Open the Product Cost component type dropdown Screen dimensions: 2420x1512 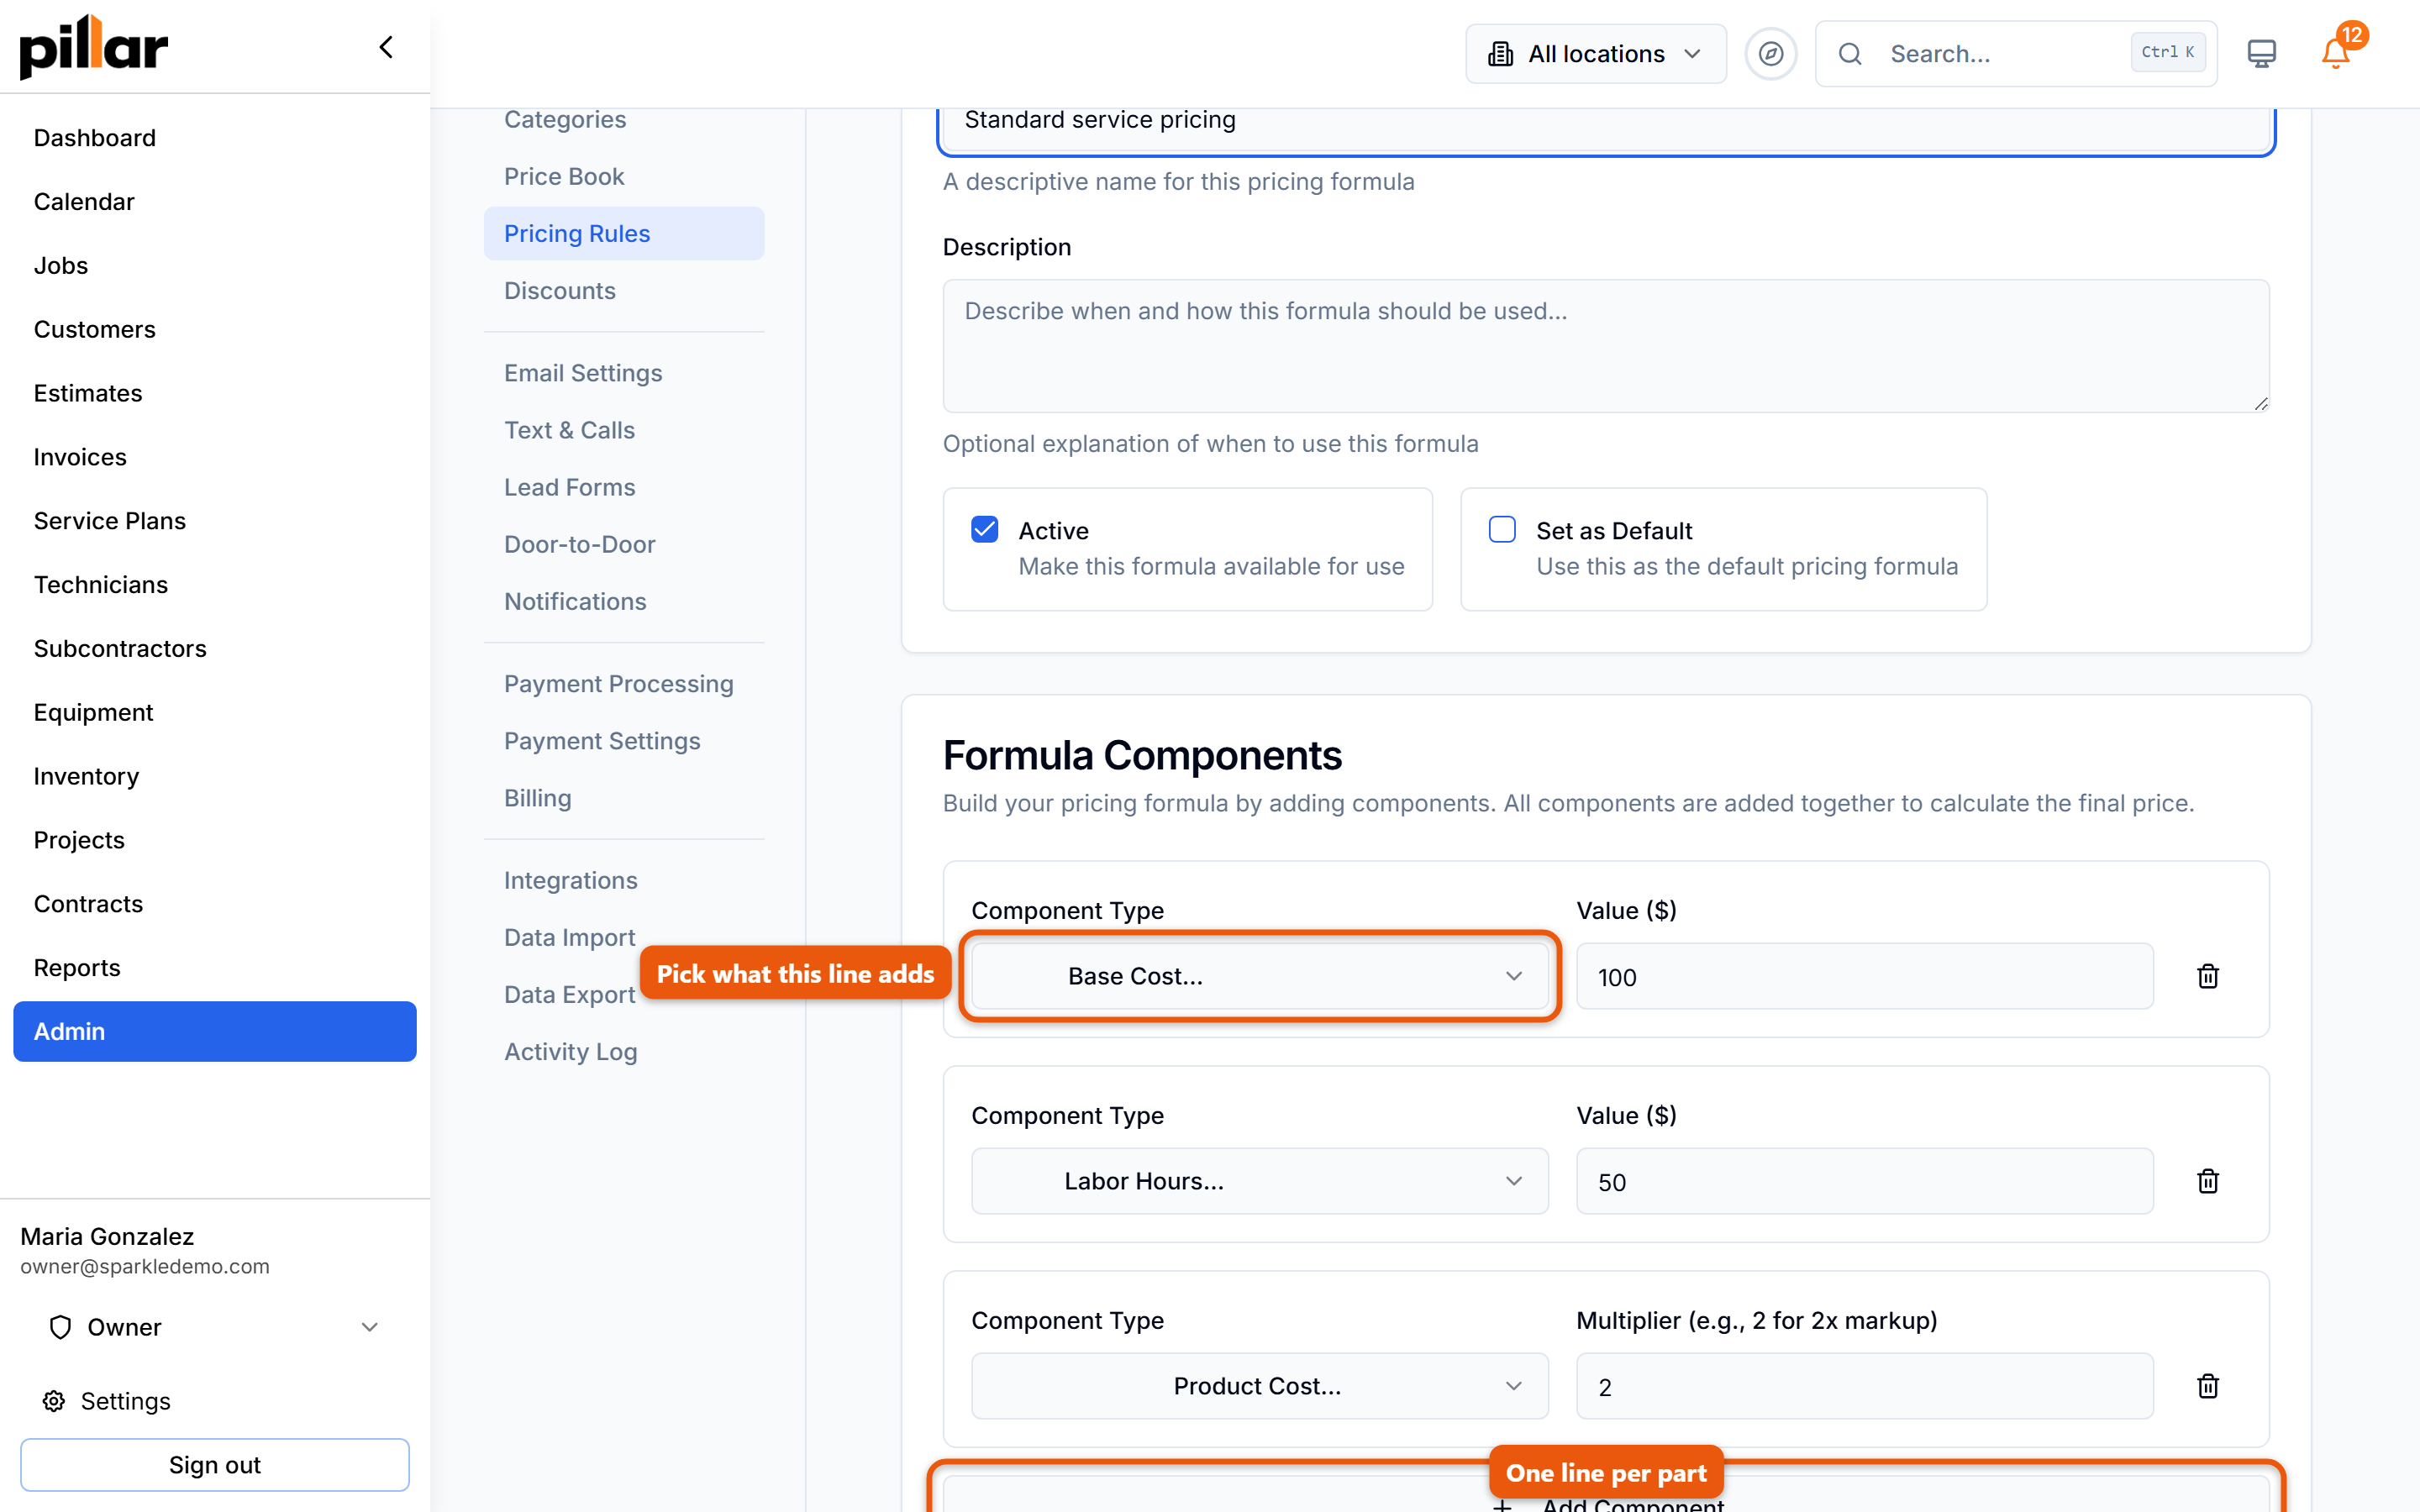[x=1260, y=1386]
